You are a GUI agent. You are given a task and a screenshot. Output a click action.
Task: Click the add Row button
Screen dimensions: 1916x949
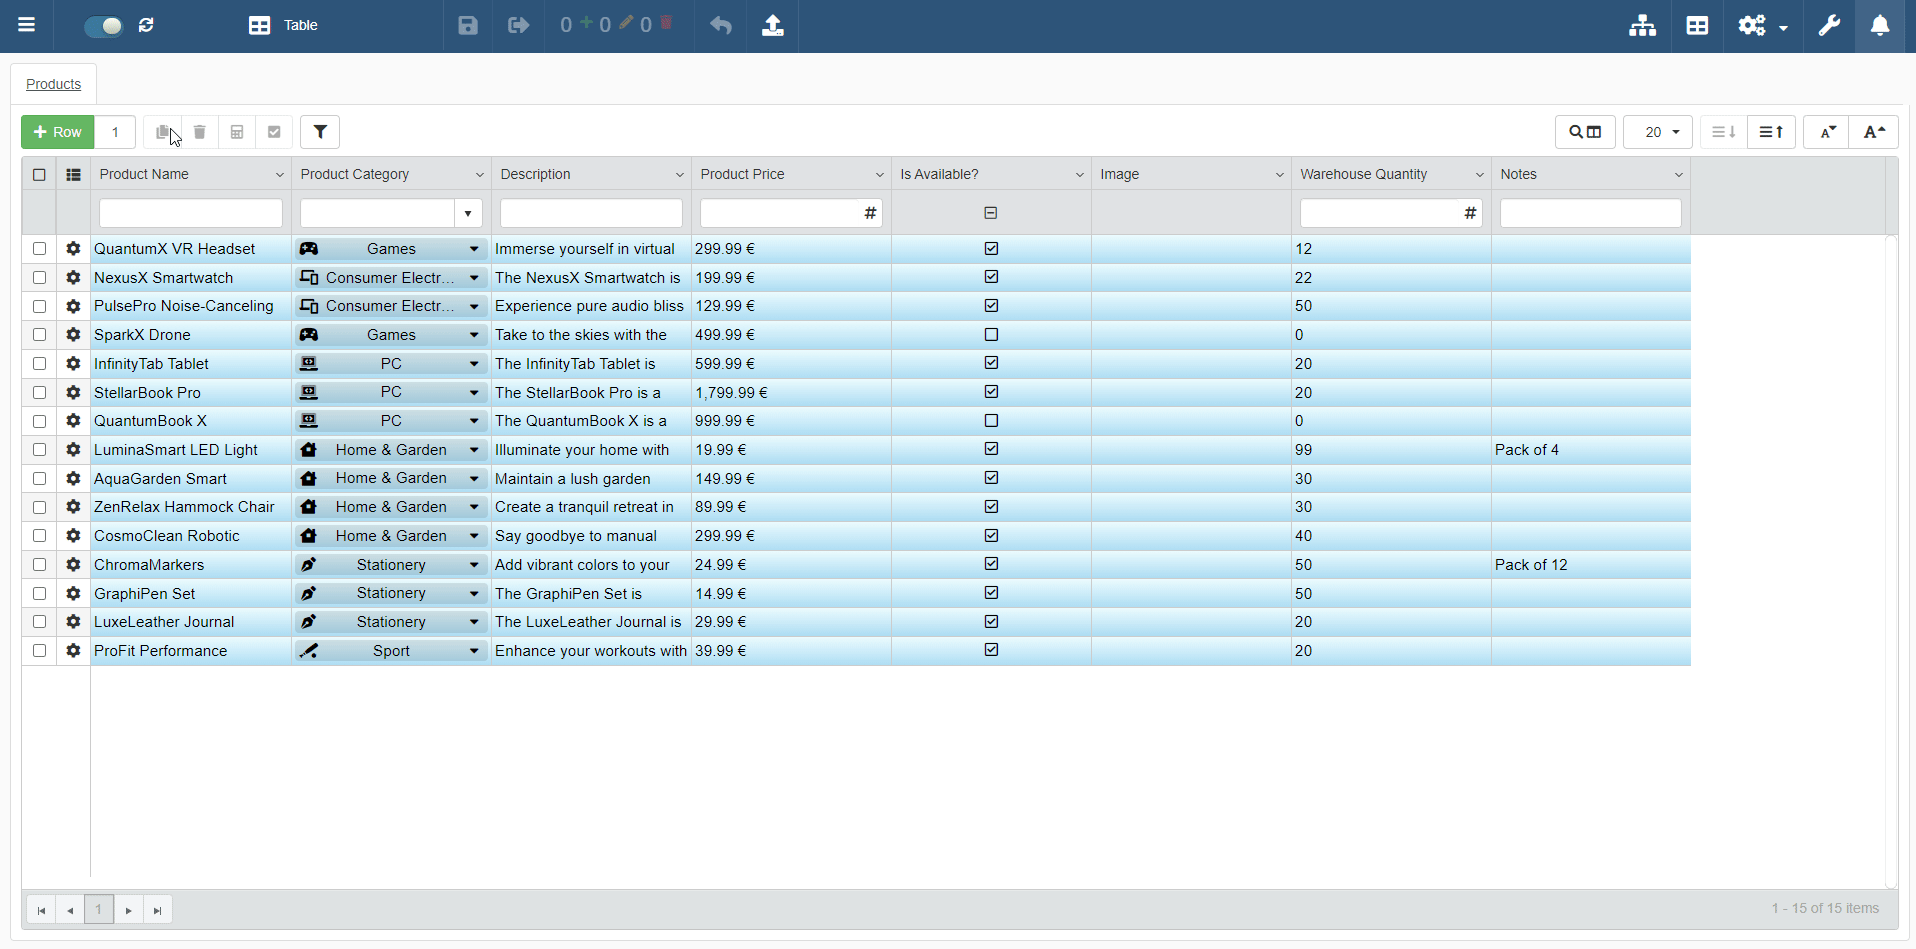click(x=58, y=132)
